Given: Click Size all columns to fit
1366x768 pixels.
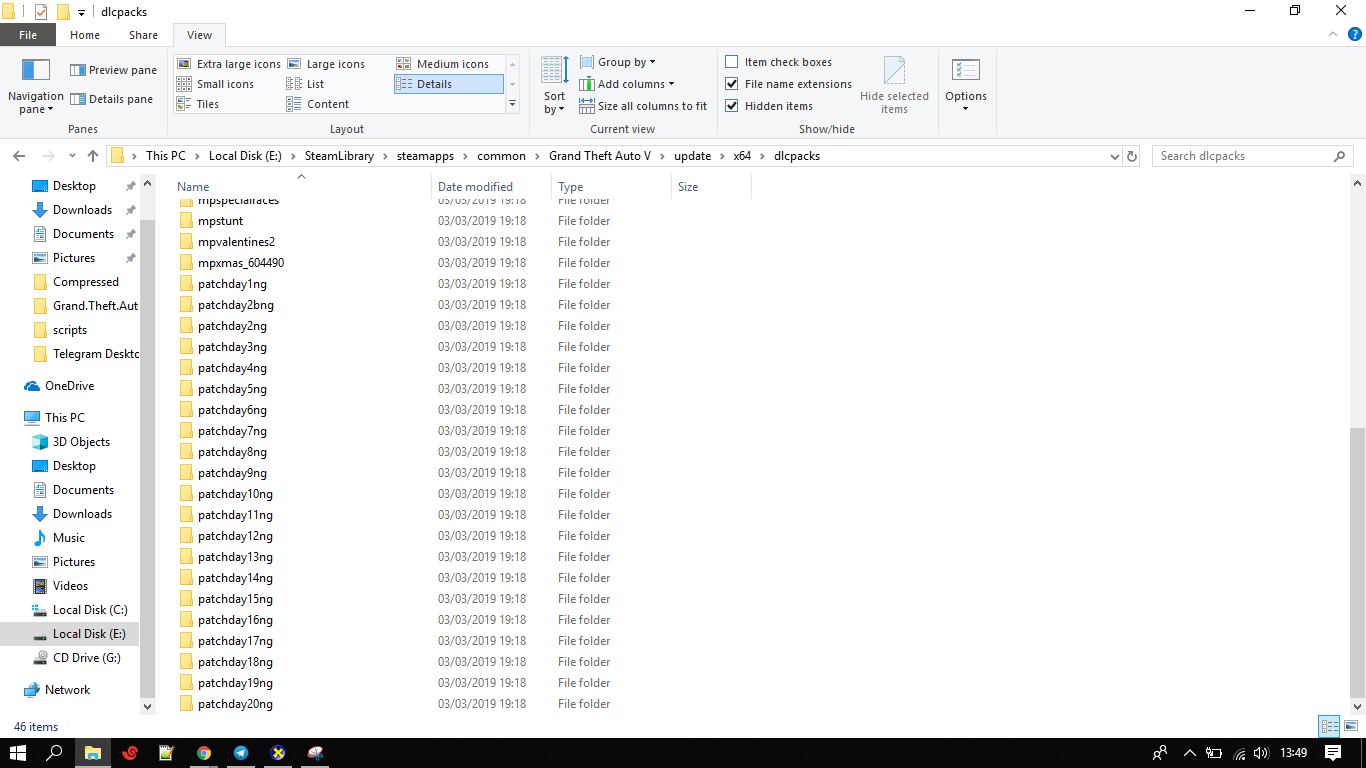Looking at the screenshot, I should pos(643,106).
